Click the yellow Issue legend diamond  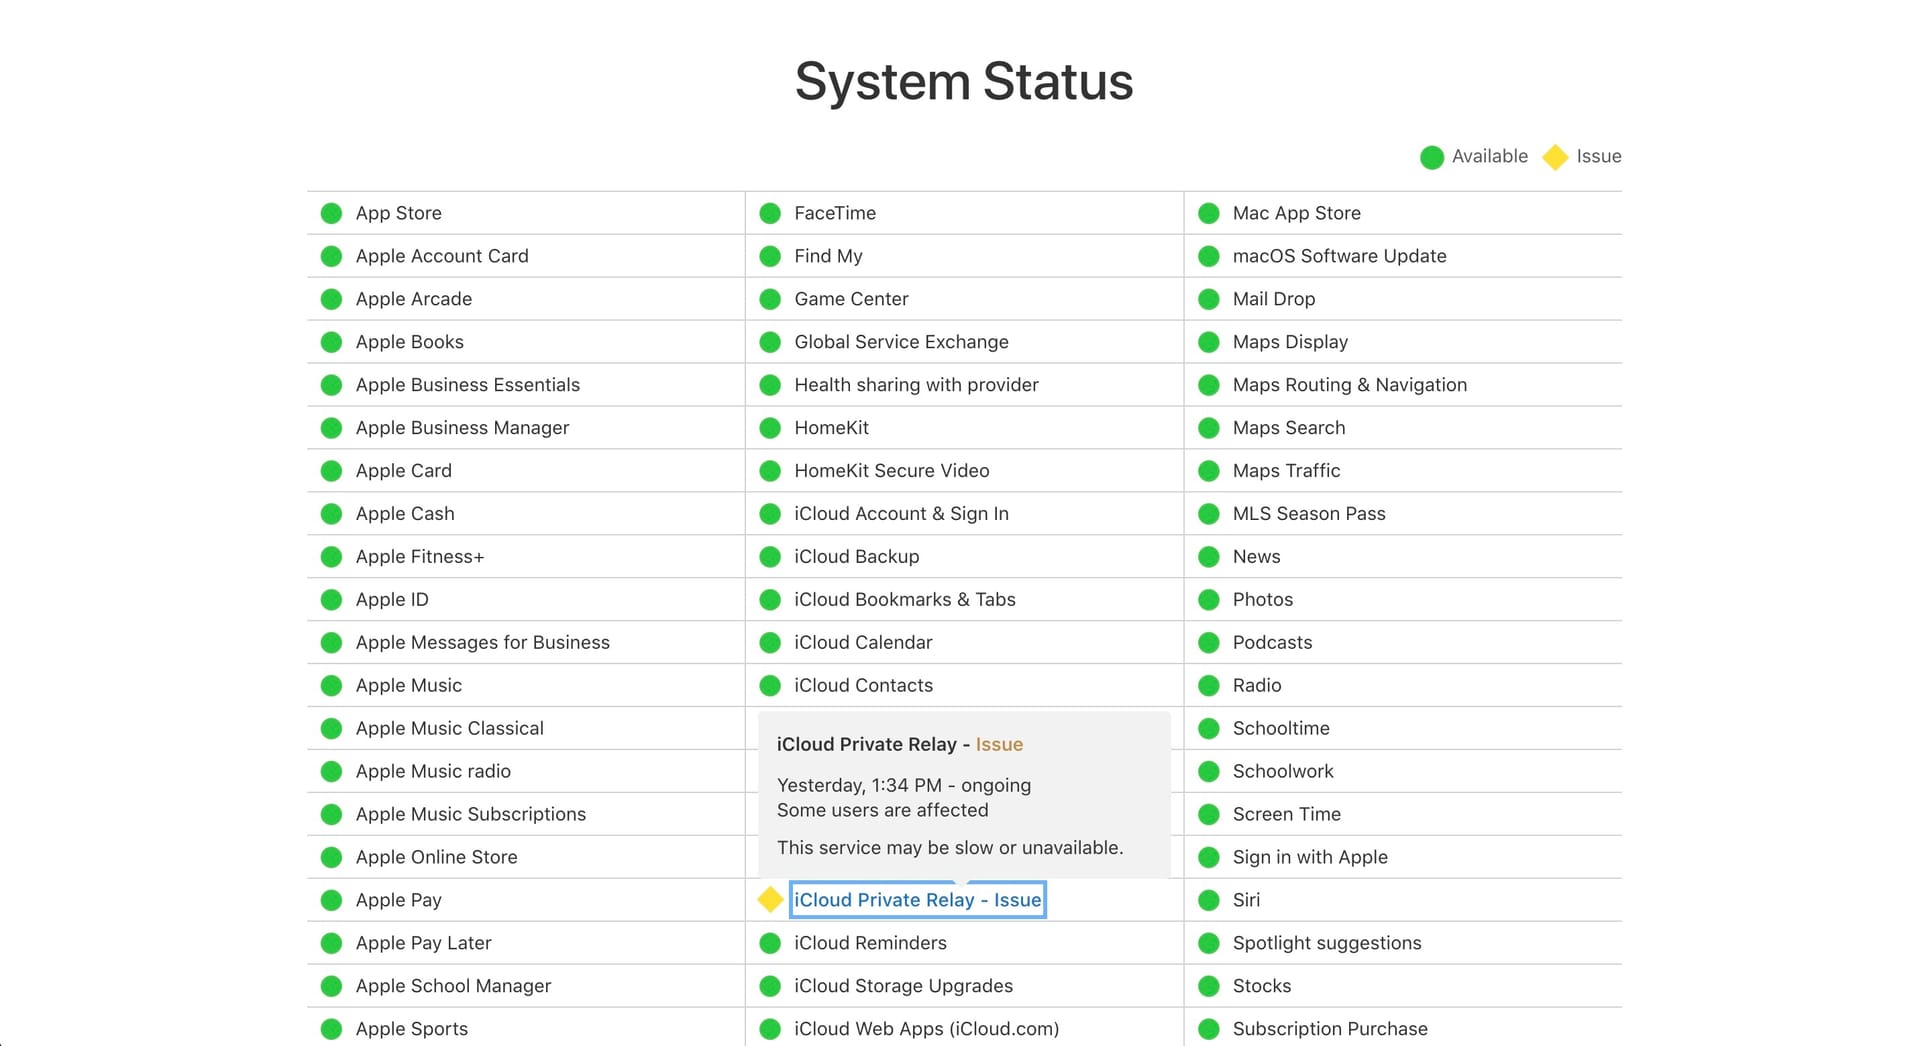[x=1555, y=157]
